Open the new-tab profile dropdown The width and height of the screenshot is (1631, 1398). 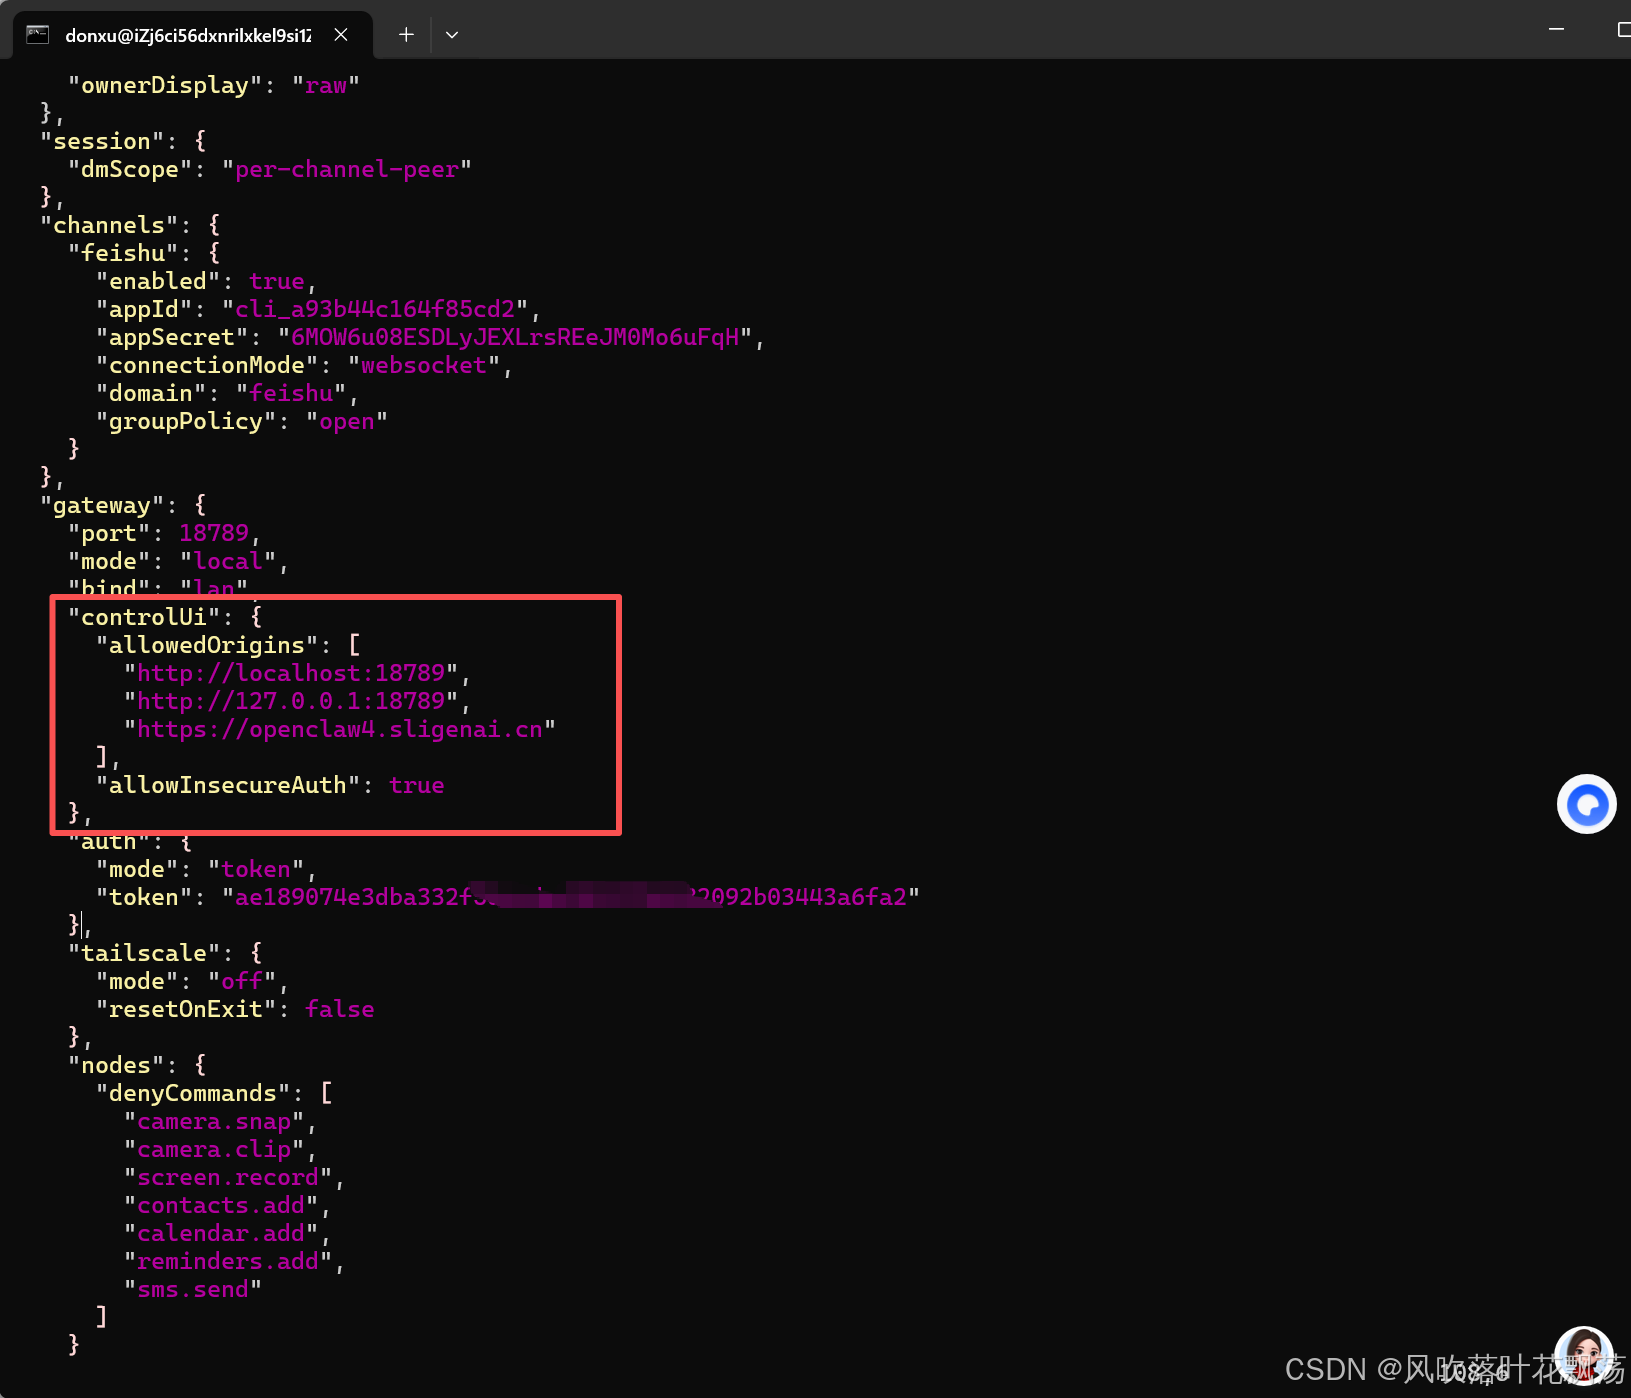pyautogui.click(x=452, y=35)
